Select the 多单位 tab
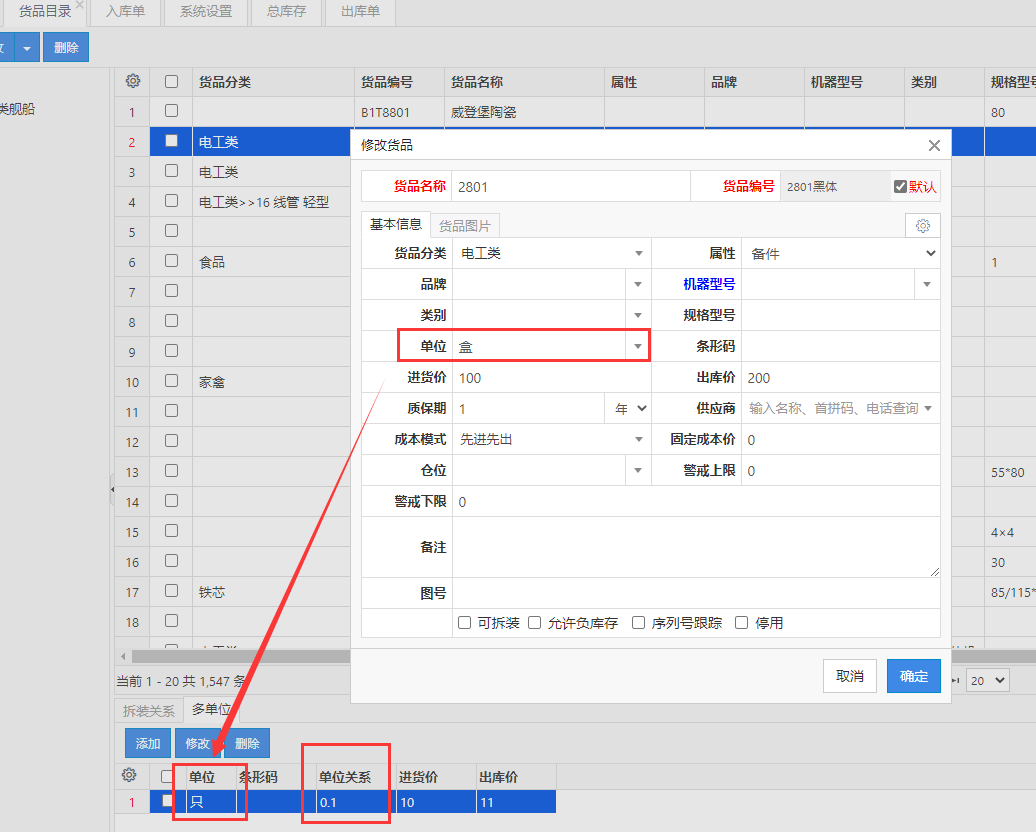This screenshot has height=832, width=1036. click(x=211, y=709)
